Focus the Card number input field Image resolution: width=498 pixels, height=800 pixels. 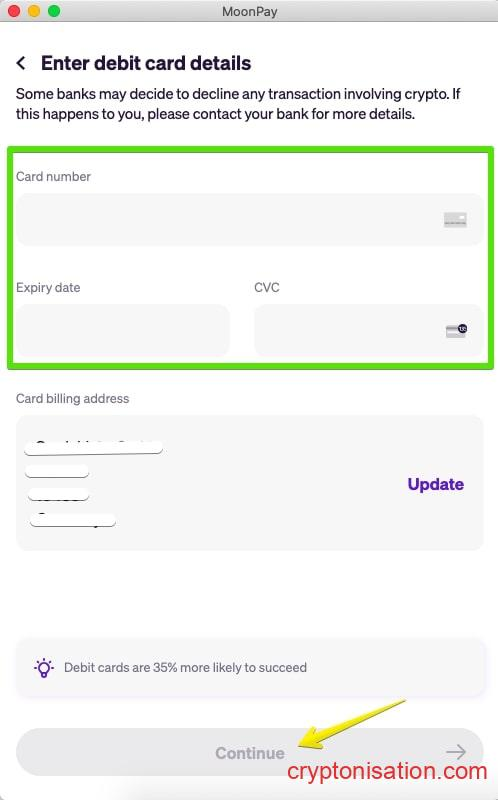pyautogui.click(x=250, y=219)
